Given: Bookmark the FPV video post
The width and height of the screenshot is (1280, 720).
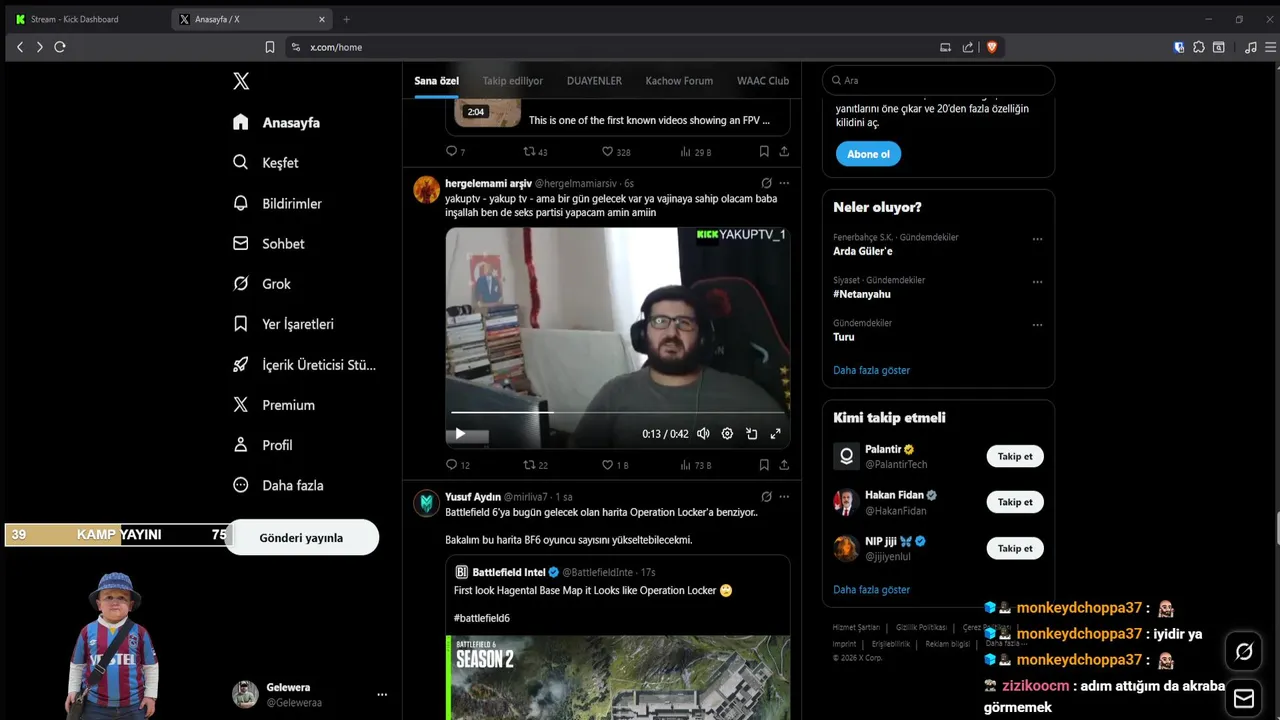Looking at the screenshot, I should pos(764,152).
